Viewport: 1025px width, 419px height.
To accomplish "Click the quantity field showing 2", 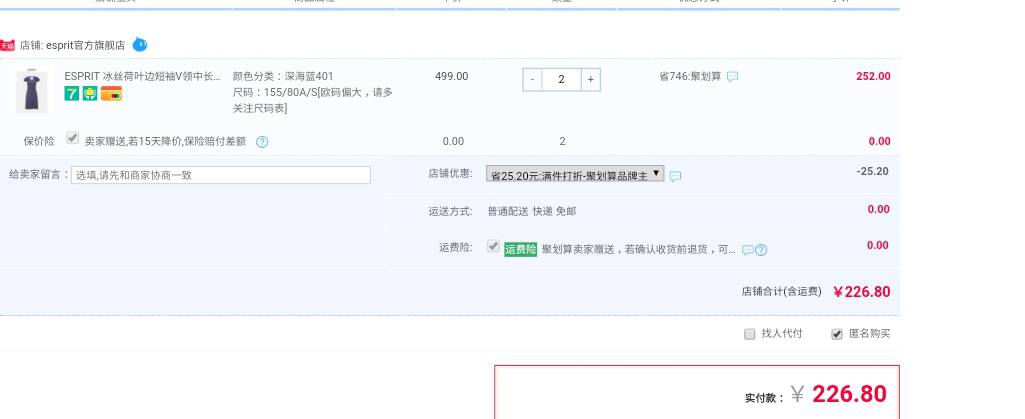I will pos(562,79).
